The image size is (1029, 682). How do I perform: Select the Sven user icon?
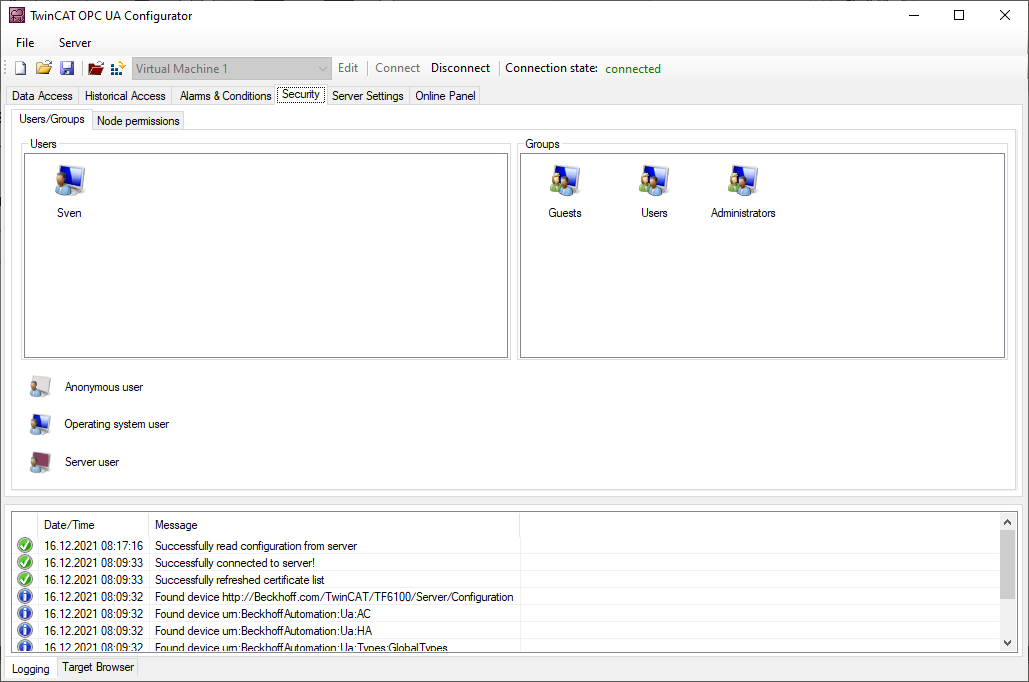click(70, 181)
